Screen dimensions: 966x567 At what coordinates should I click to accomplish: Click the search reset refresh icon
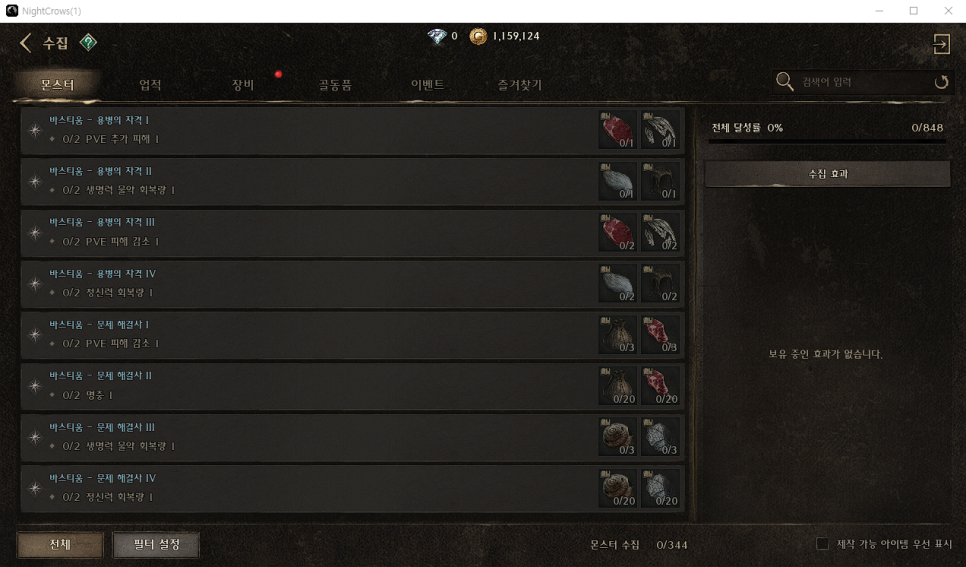coord(941,82)
